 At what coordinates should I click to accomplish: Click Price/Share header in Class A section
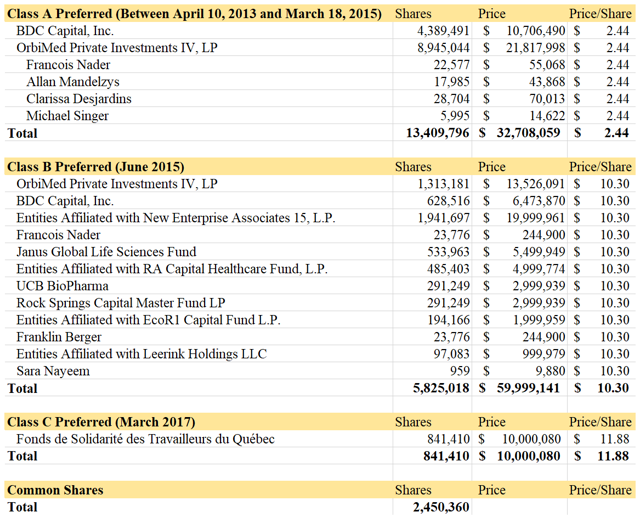click(x=600, y=13)
